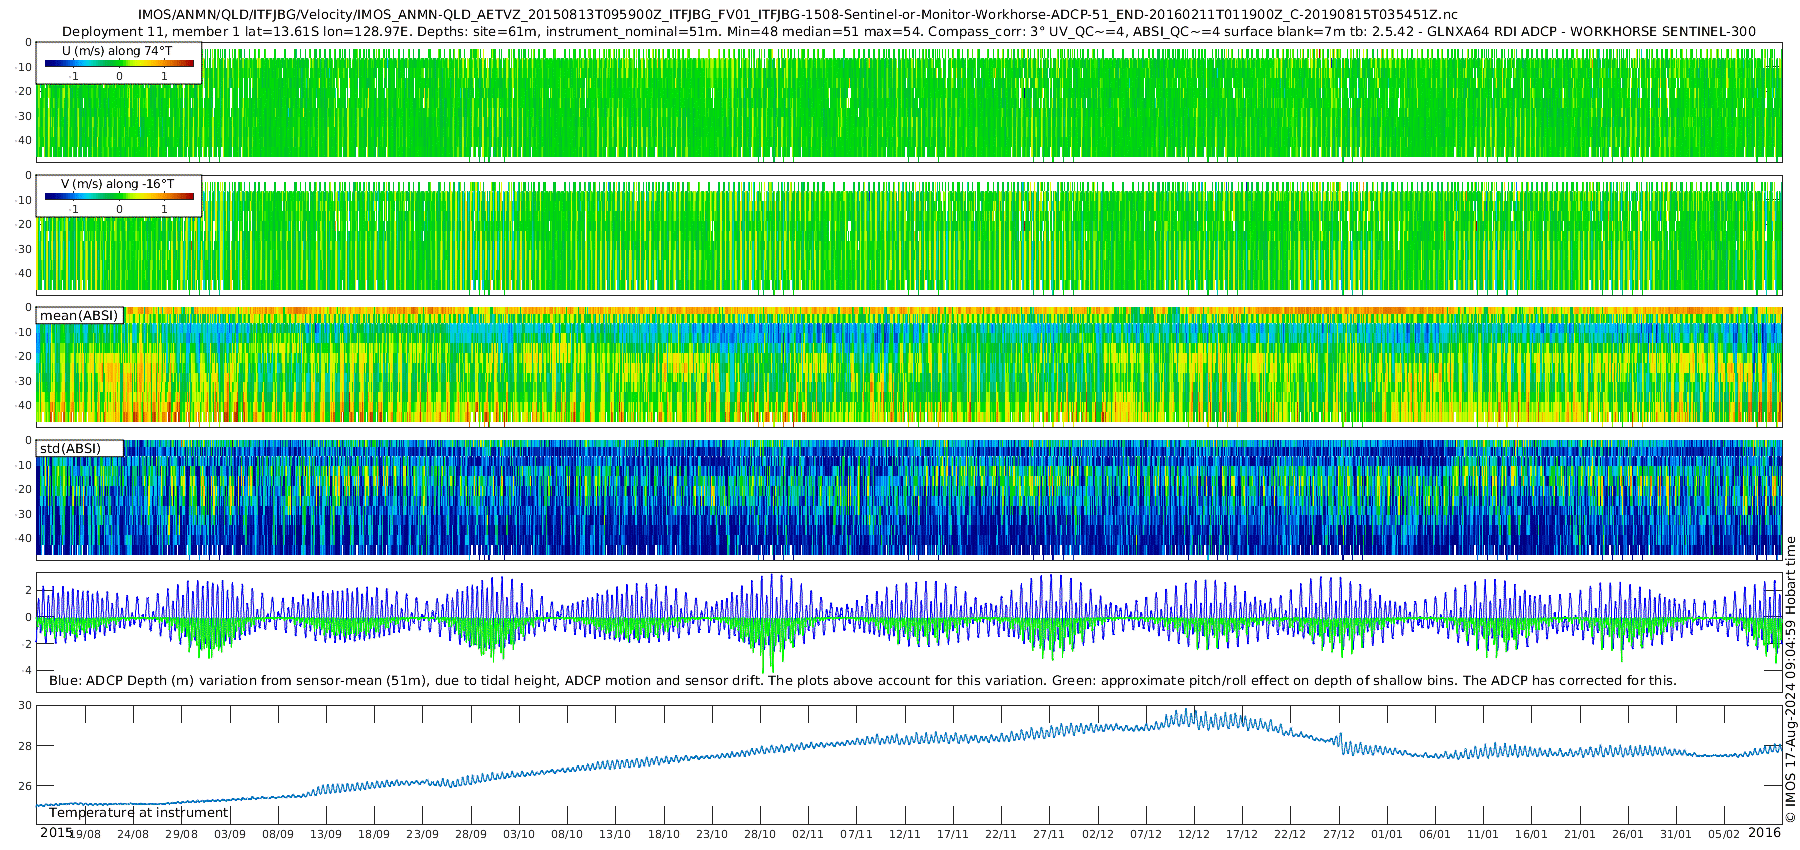The height and width of the screenshot is (850, 1800).
Task: Click the U velocity colorbar legend
Action: (x=119, y=63)
